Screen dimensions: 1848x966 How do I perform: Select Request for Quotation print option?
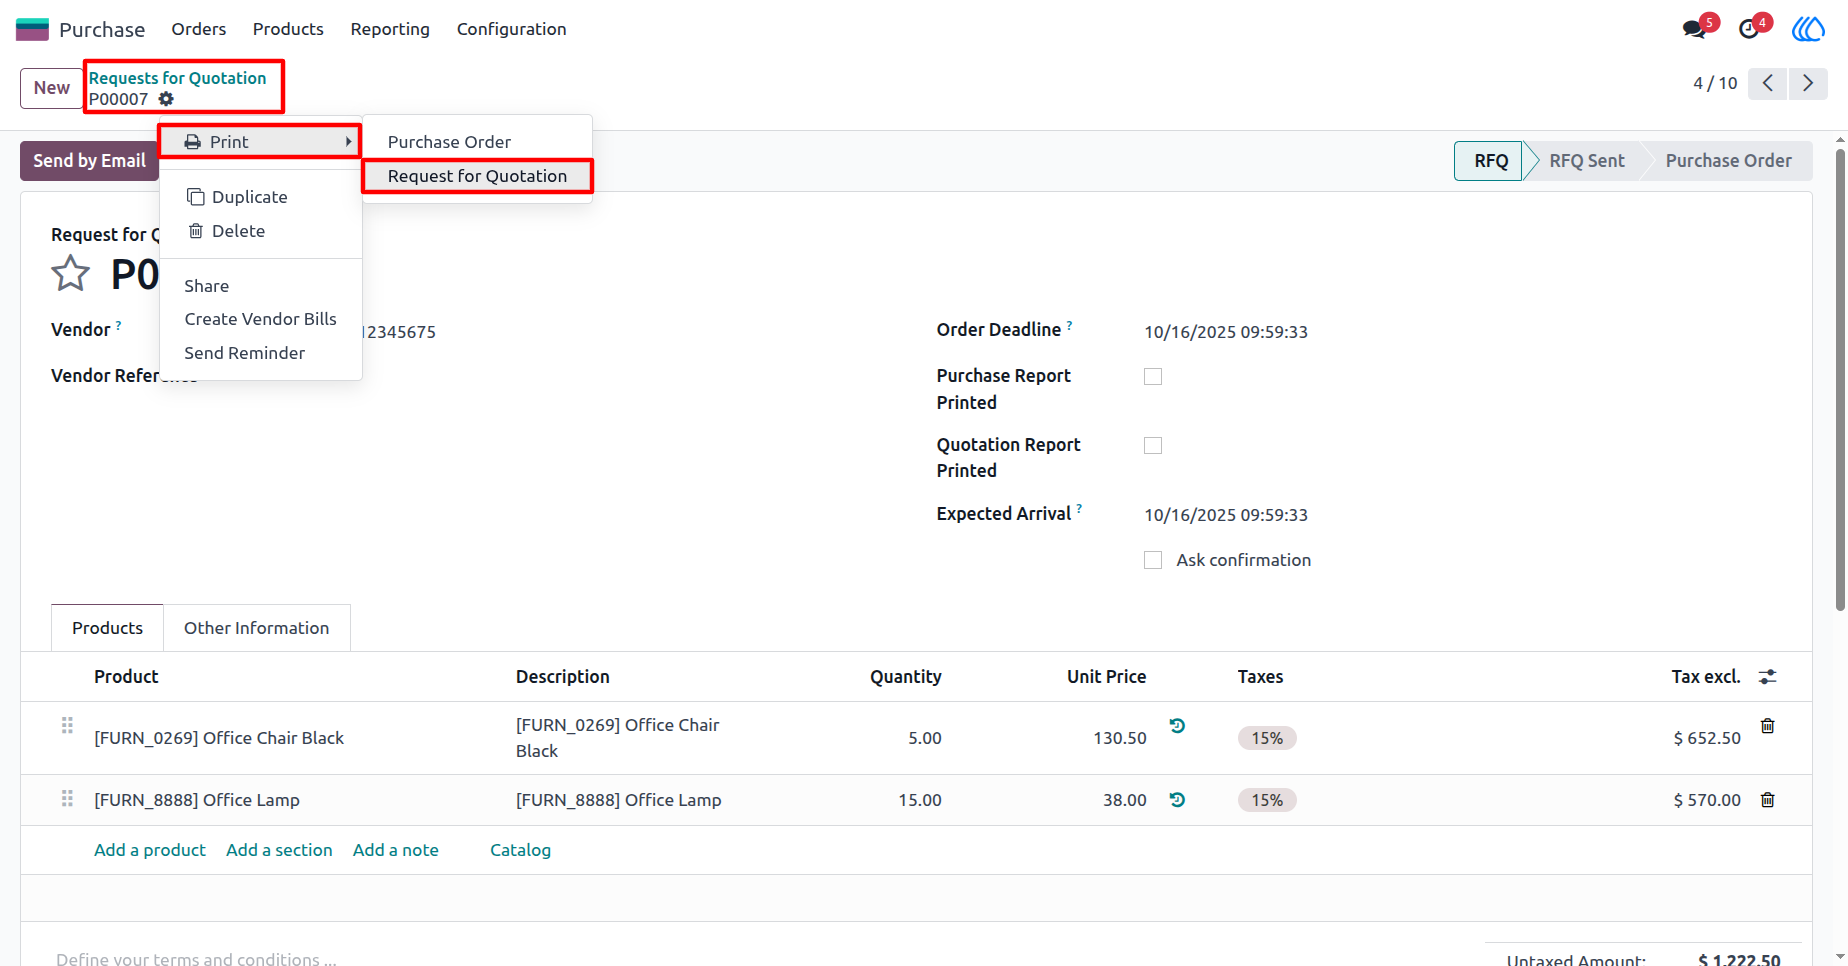click(x=477, y=176)
